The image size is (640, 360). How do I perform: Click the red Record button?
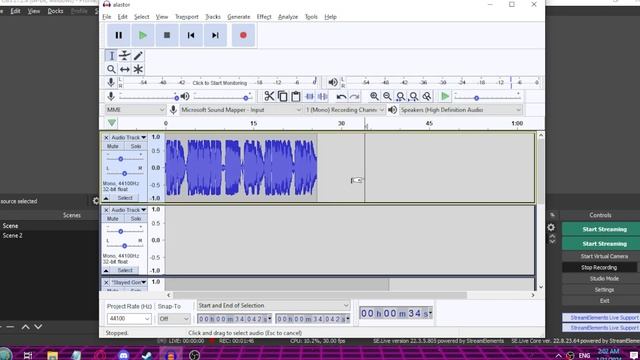[243, 36]
